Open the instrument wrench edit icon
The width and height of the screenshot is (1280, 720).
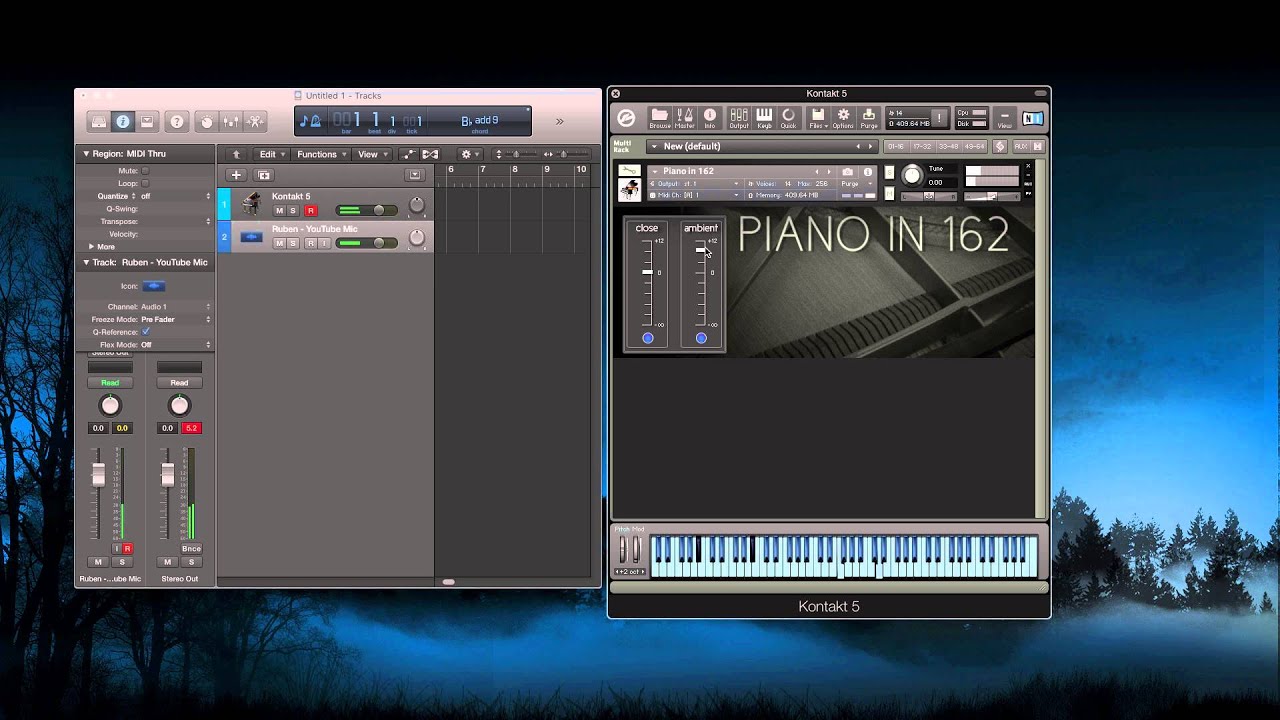(629, 171)
